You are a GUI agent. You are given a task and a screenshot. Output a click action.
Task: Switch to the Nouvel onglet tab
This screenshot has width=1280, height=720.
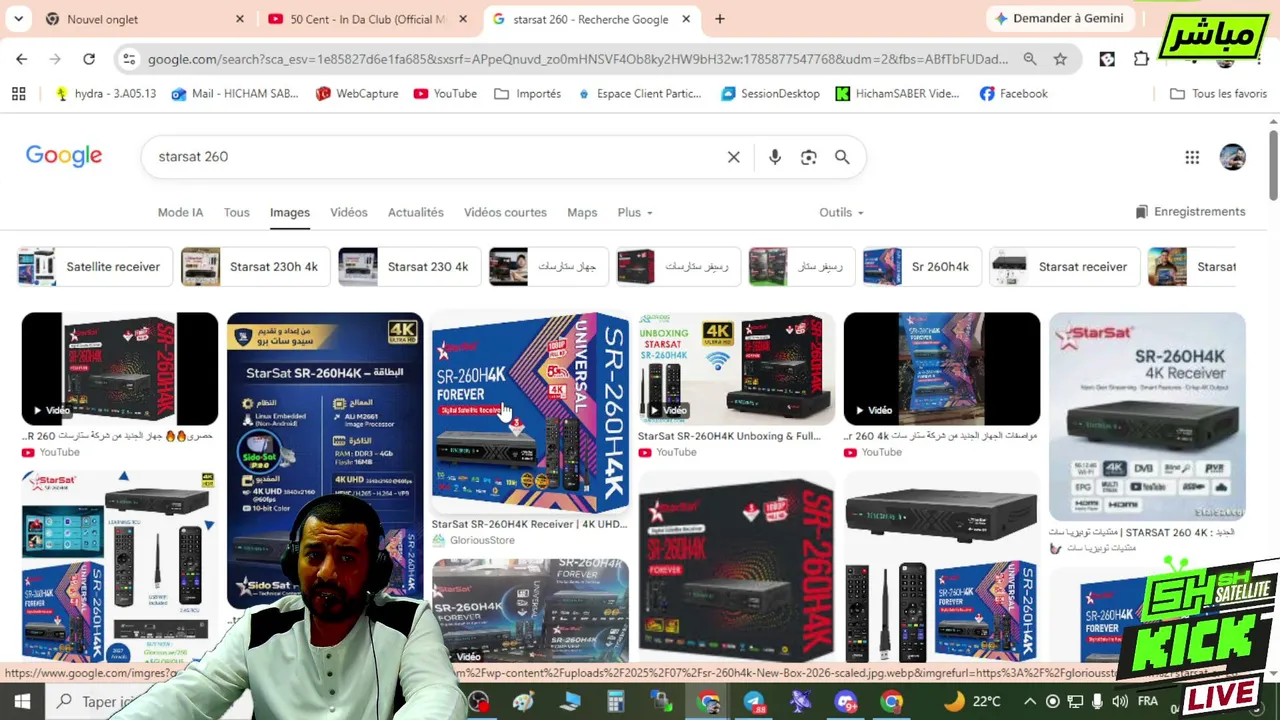(145, 19)
